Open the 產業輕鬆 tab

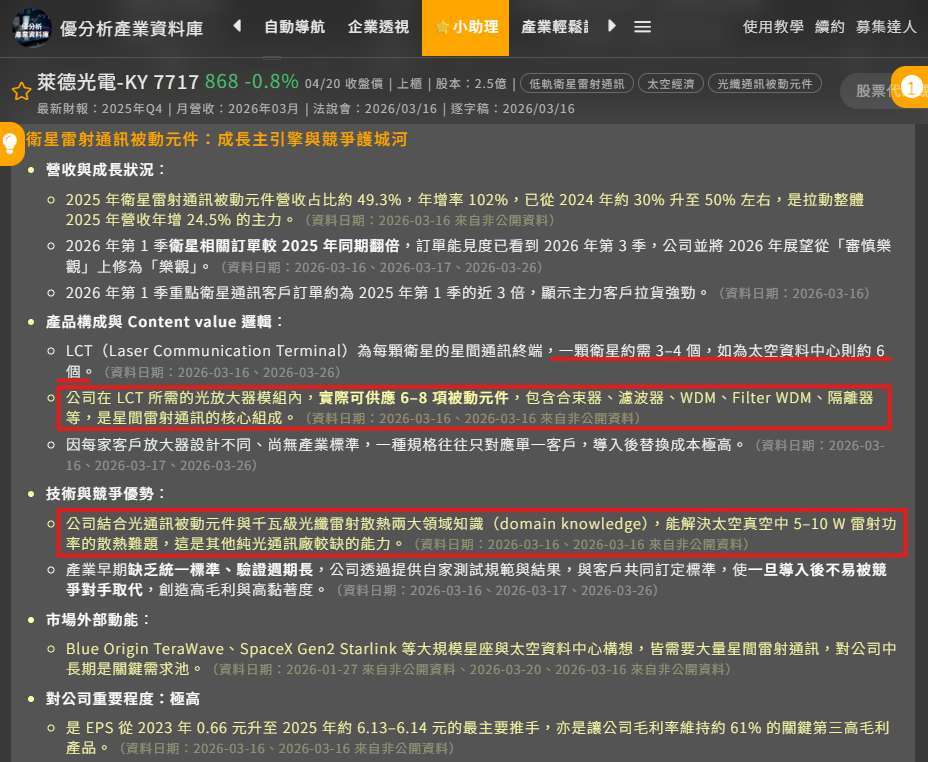(554, 27)
